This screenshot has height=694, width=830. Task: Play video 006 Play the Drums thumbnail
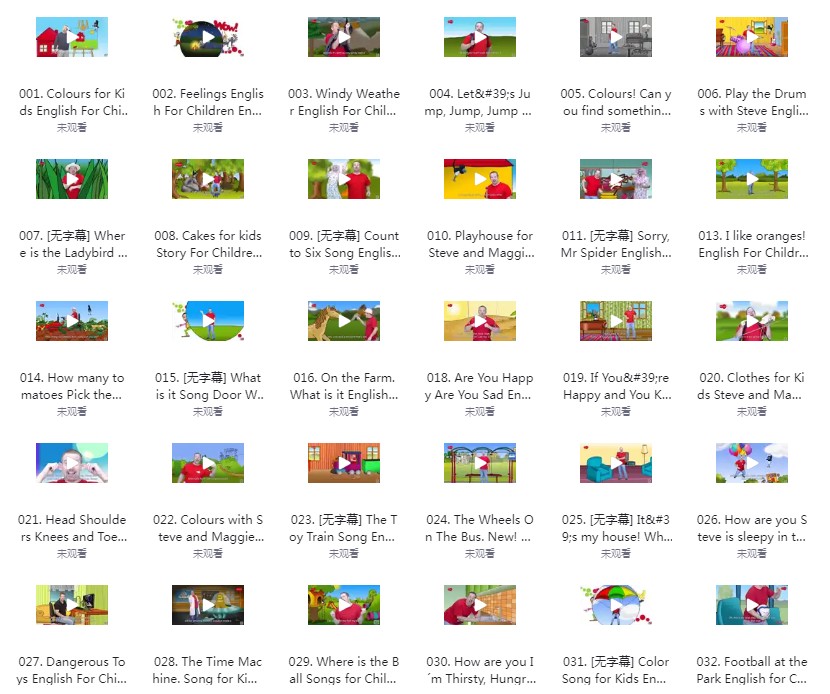(x=752, y=37)
